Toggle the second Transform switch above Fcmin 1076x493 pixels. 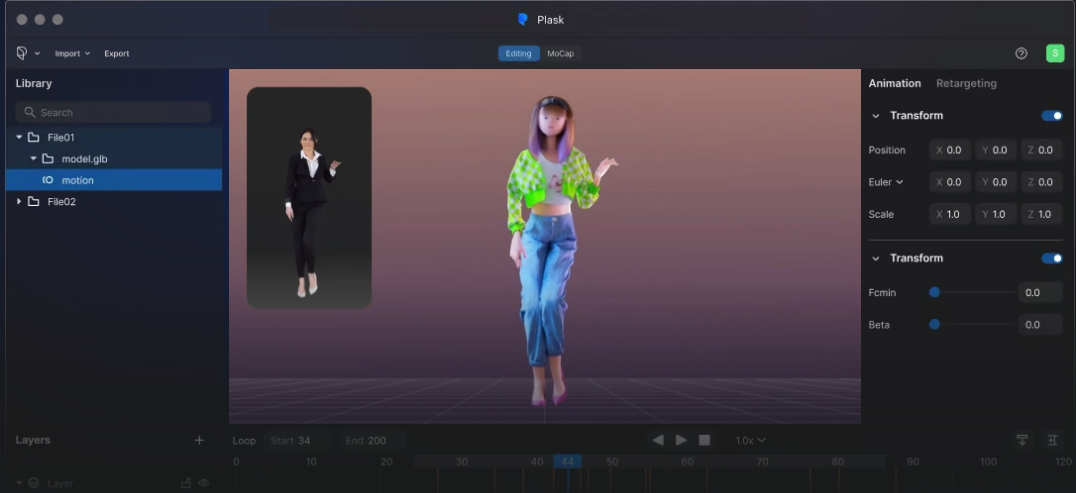tap(1052, 258)
